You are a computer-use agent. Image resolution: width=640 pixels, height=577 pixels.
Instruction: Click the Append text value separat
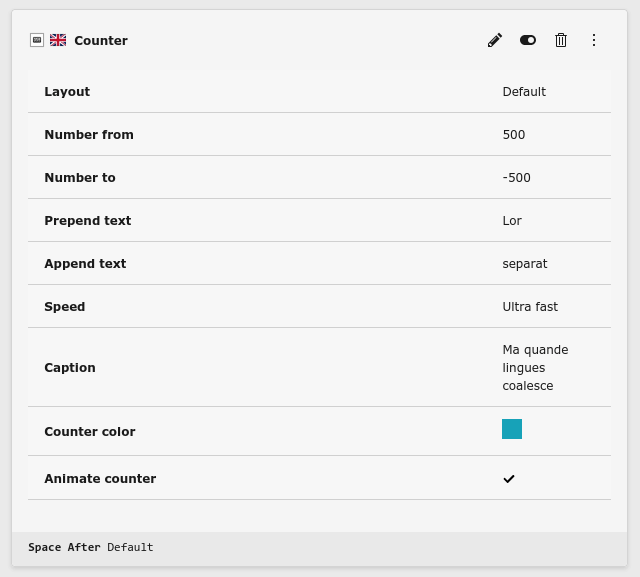[x=525, y=264]
